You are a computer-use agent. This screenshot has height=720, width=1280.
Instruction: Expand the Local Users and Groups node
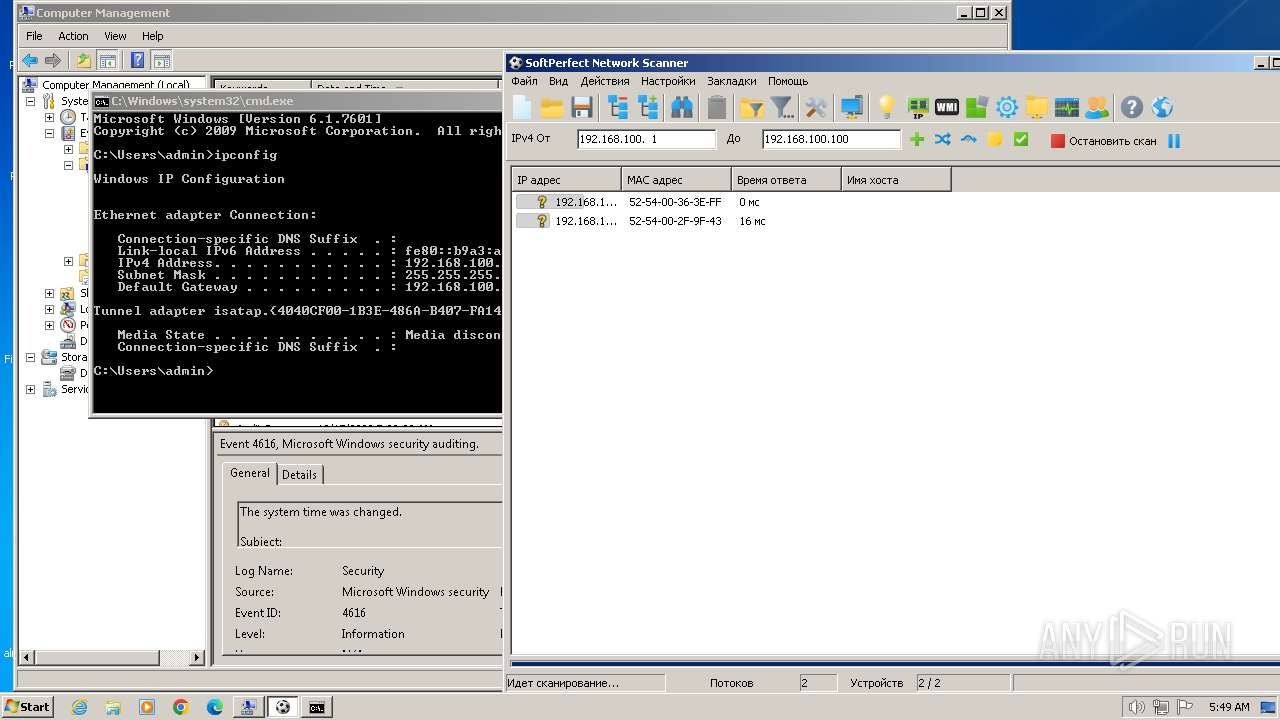(x=49, y=309)
